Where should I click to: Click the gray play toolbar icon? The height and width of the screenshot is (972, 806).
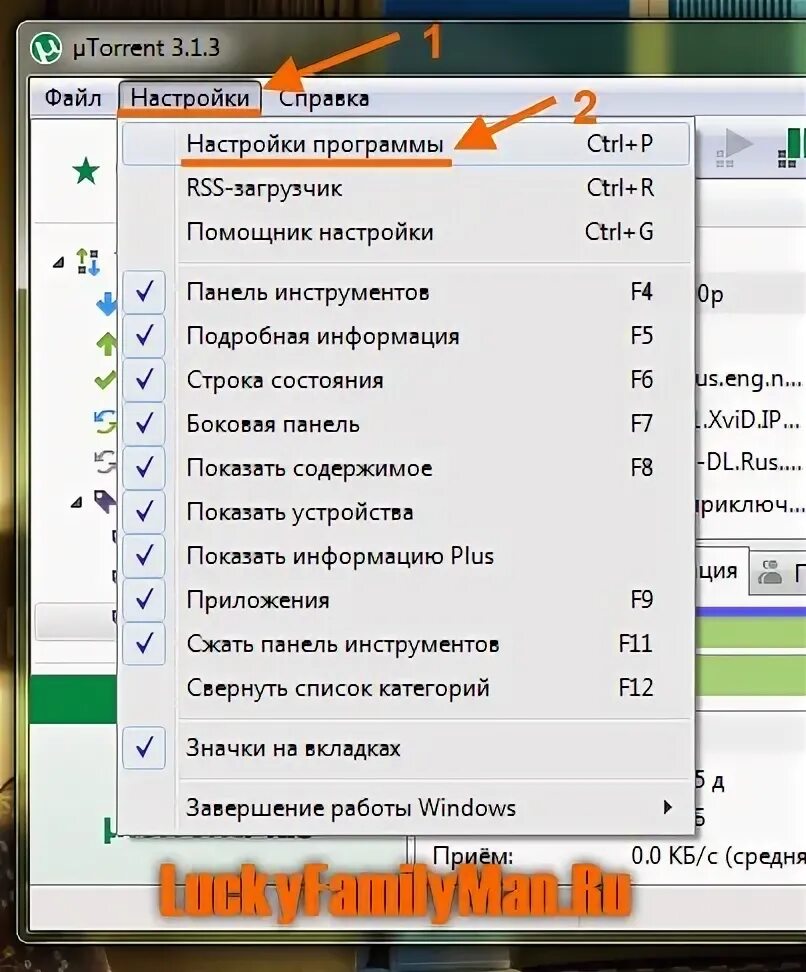[735, 147]
